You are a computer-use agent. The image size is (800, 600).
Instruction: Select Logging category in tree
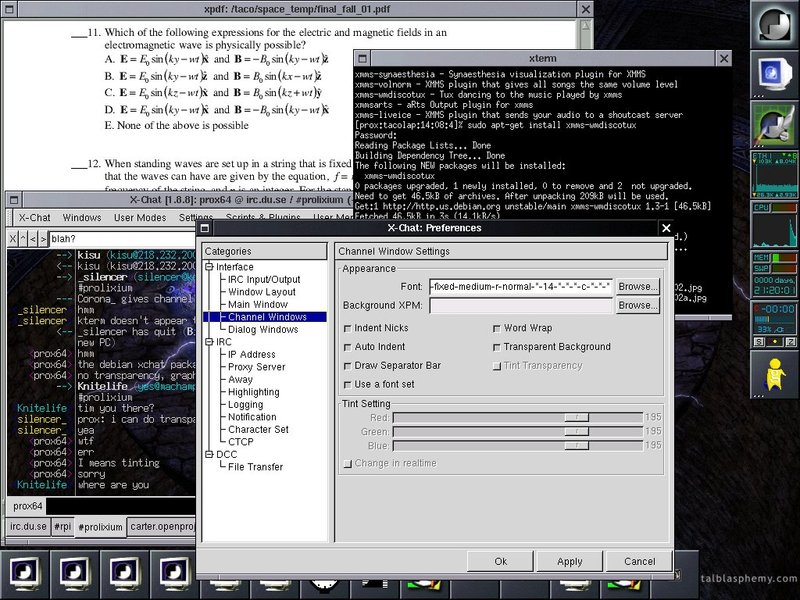[x=245, y=405]
